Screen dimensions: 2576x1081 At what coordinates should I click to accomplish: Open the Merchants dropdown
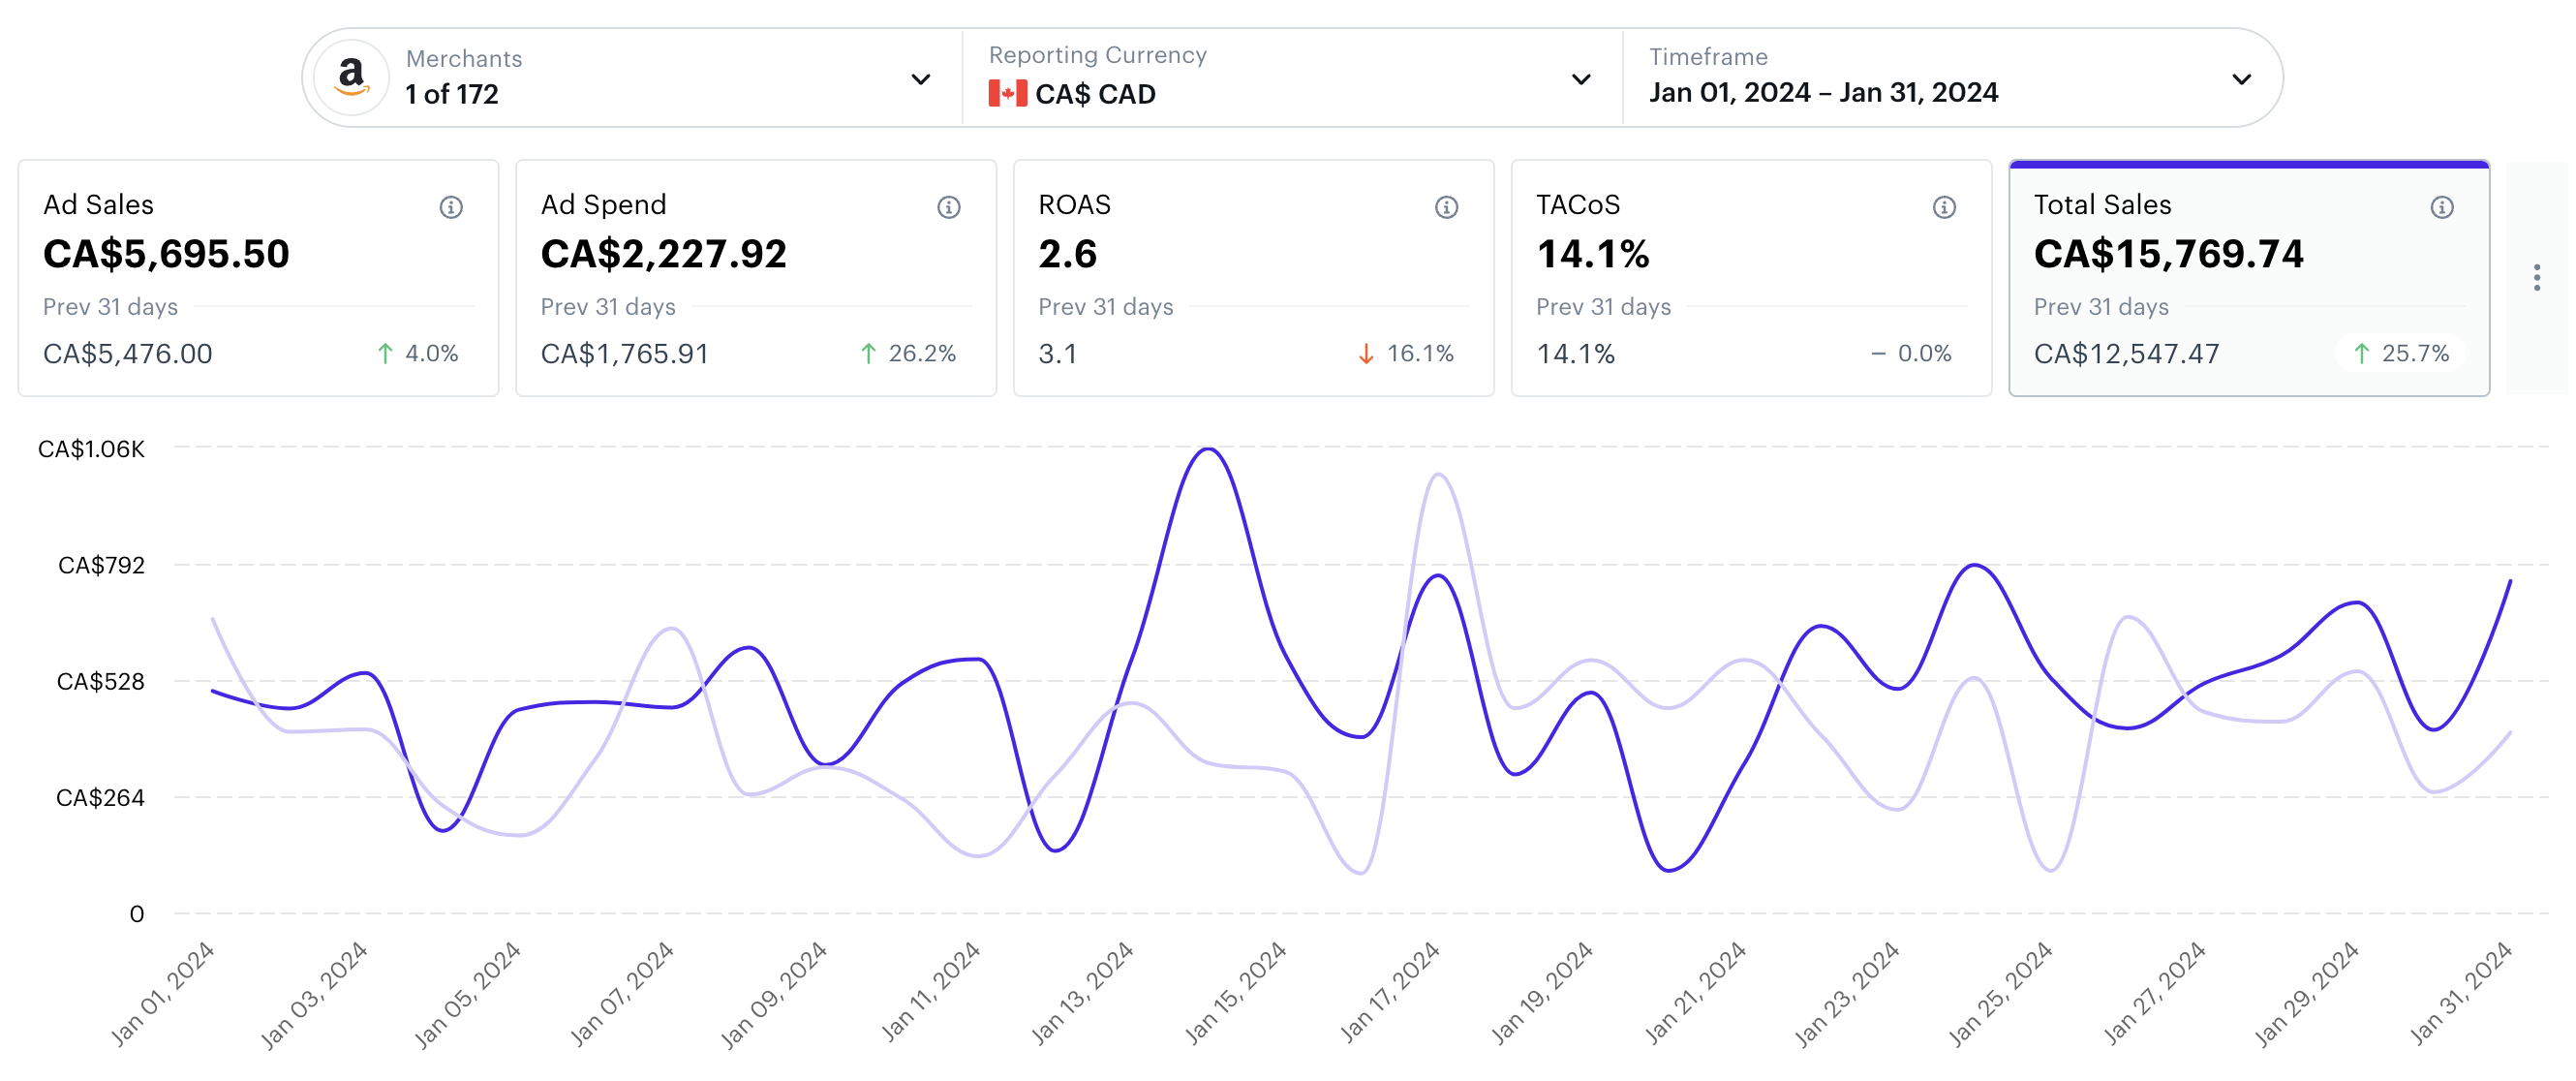[x=634, y=77]
